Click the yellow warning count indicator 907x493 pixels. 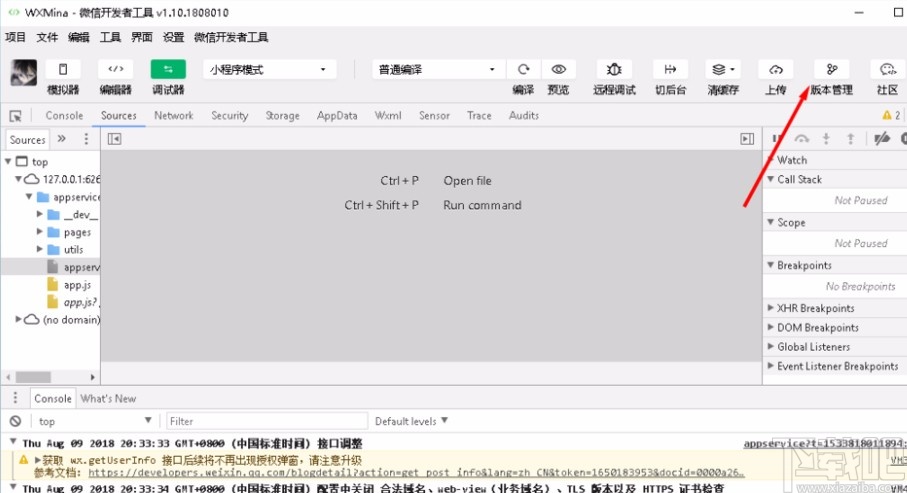(x=891, y=116)
